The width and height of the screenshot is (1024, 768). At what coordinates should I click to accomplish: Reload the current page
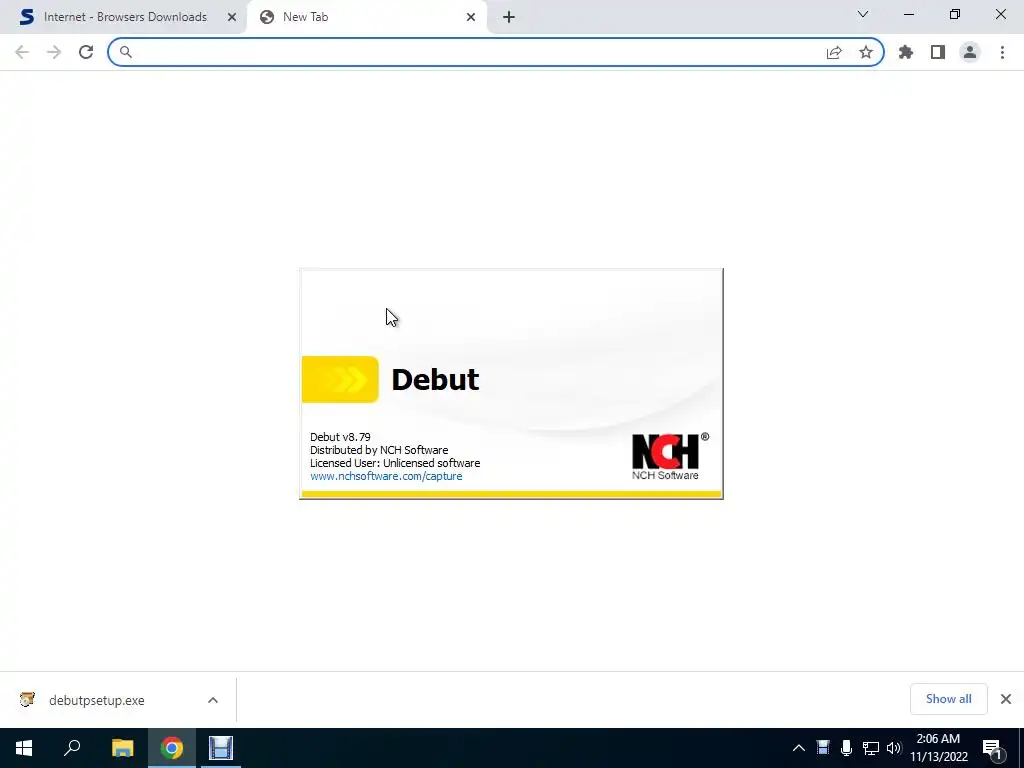[x=86, y=52]
